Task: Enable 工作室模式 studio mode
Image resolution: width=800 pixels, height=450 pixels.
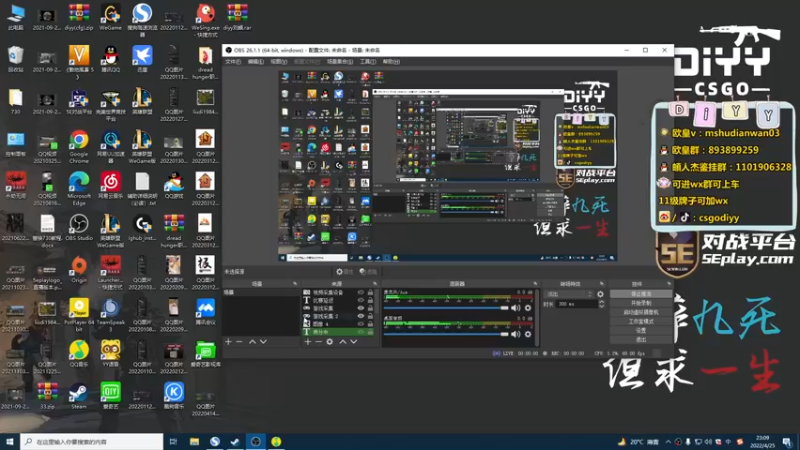Action: [x=641, y=321]
